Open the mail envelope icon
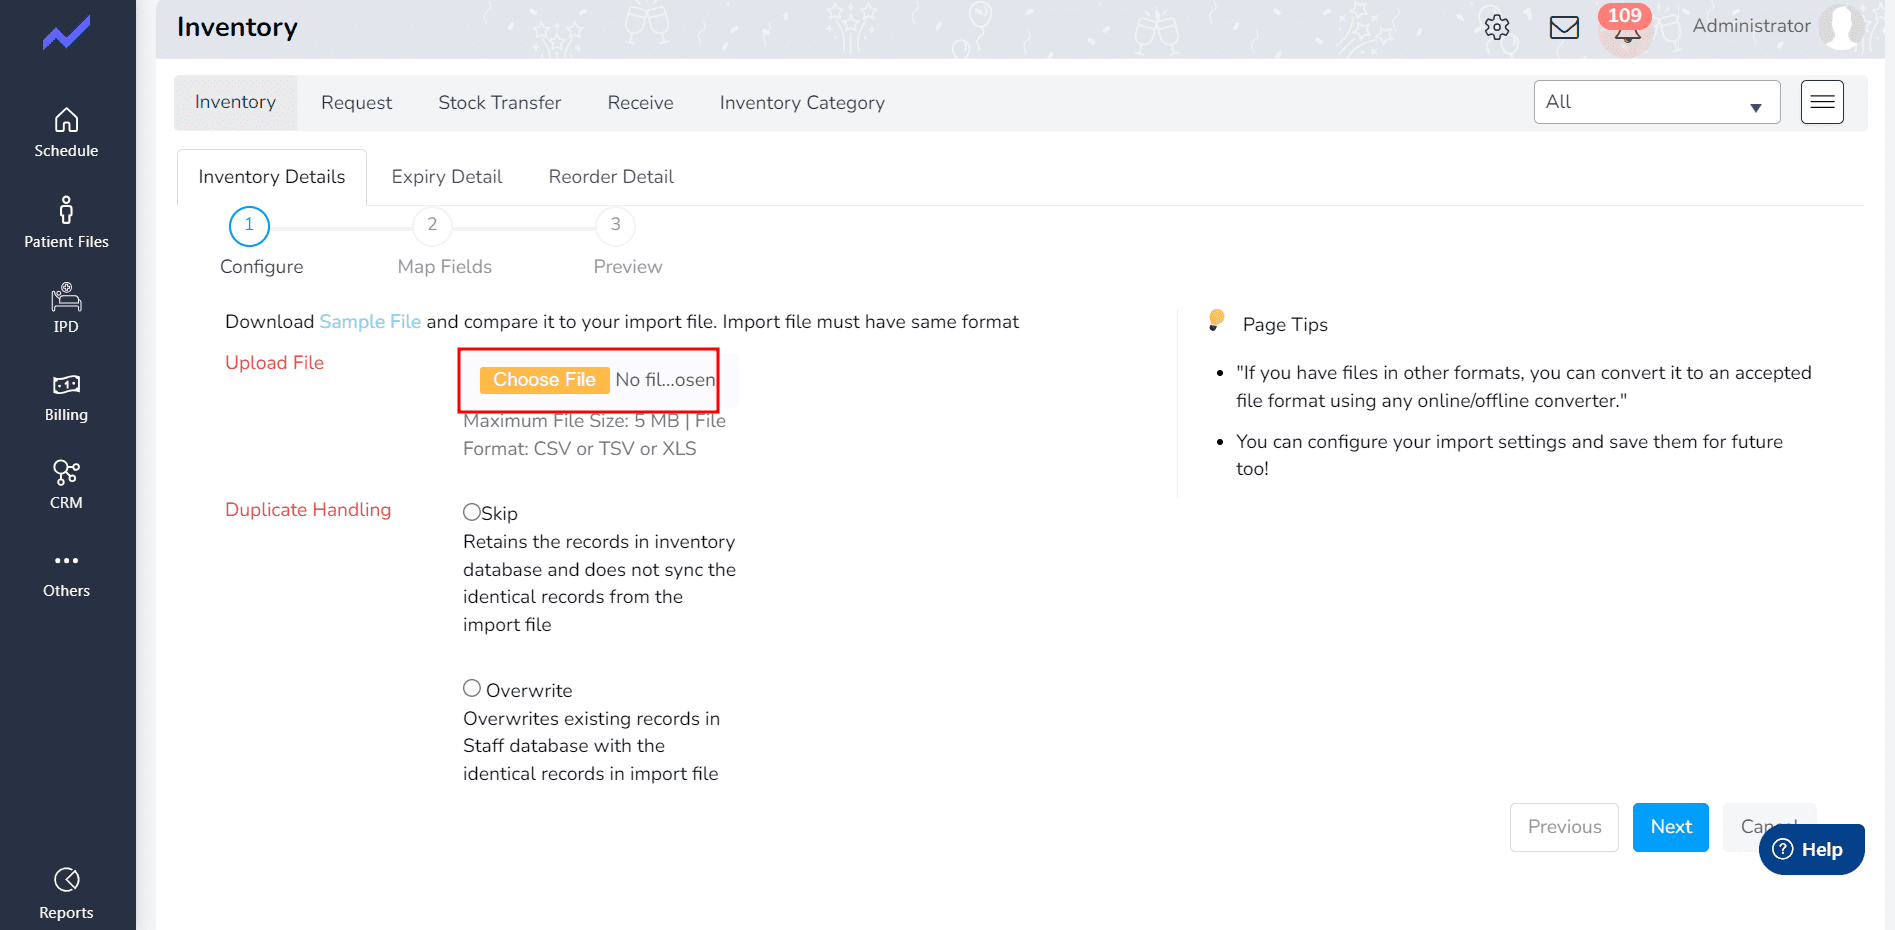The height and width of the screenshot is (930, 1895). pos(1564,27)
